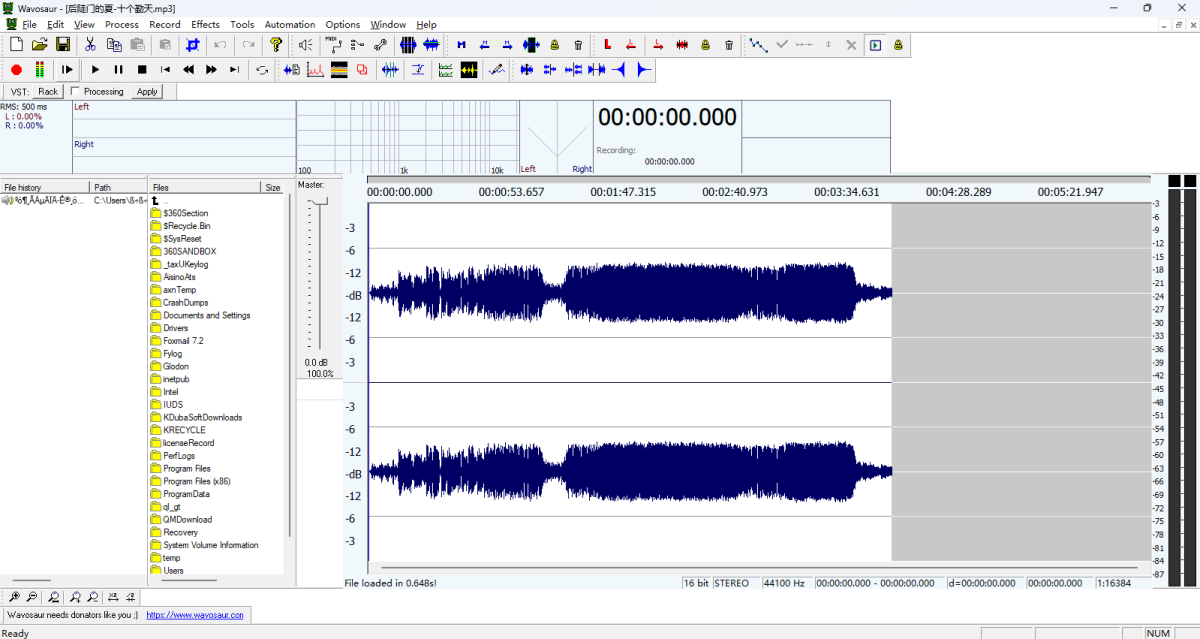Toggle the input level meter button
The height and width of the screenshot is (639, 1200).
click(40, 70)
